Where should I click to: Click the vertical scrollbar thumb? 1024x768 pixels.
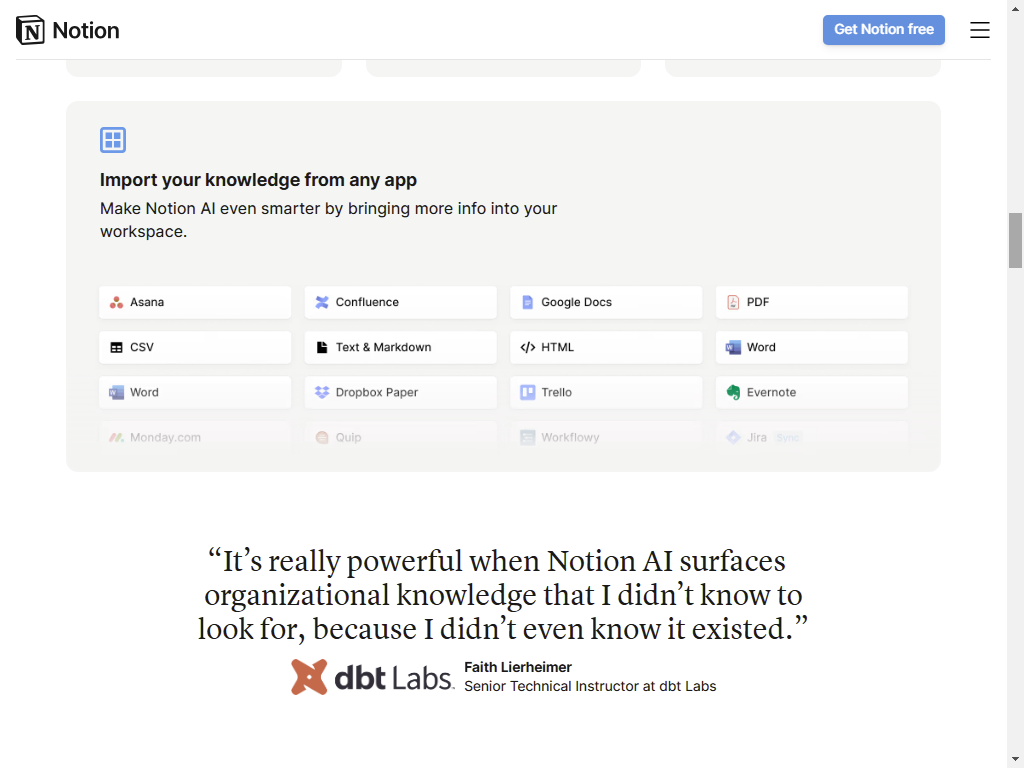[x=1016, y=240]
